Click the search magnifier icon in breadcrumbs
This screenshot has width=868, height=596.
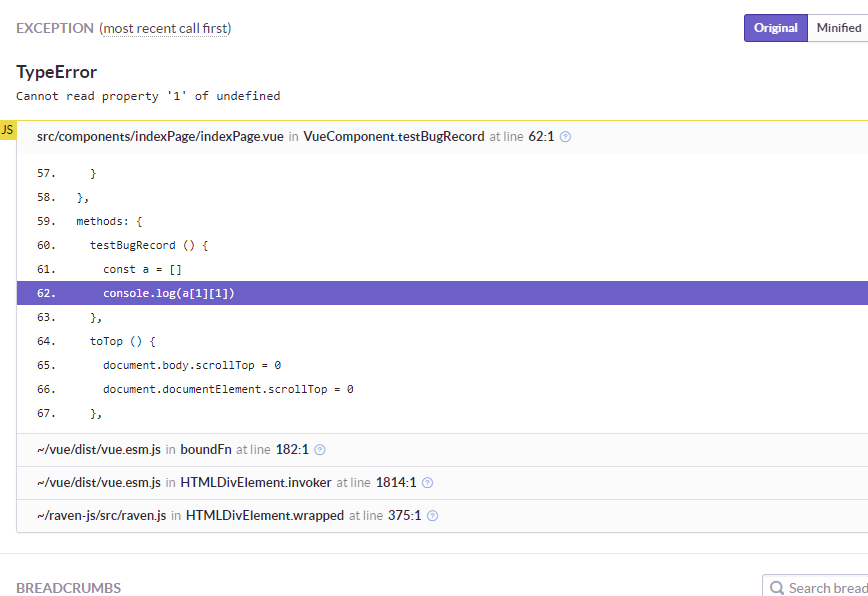point(777,588)
